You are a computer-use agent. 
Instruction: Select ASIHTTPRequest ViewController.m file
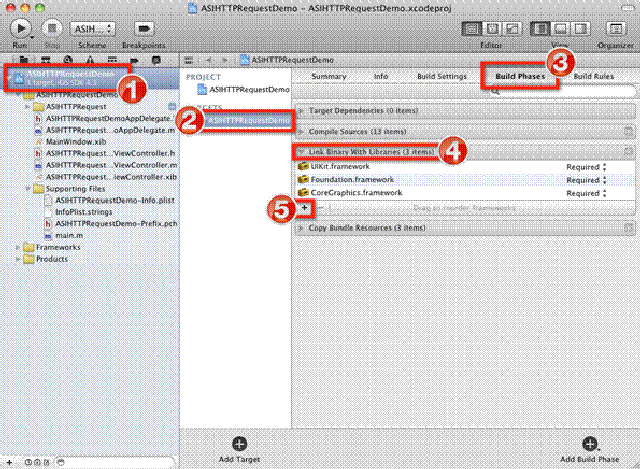pos(106,165)
